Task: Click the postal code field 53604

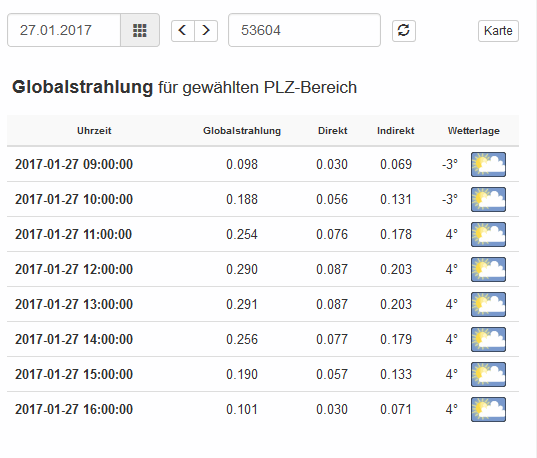Action: 304,30
